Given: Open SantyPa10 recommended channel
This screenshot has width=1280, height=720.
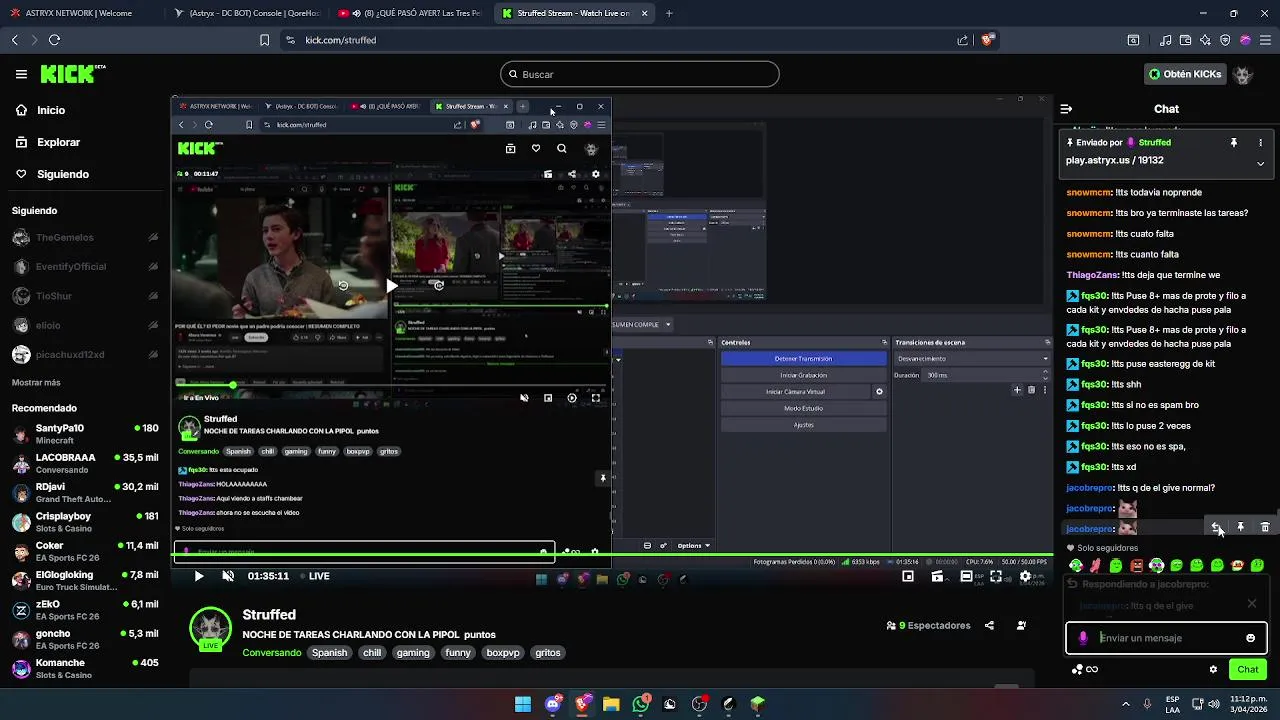Looking at the screenshot, I should 85,434.
